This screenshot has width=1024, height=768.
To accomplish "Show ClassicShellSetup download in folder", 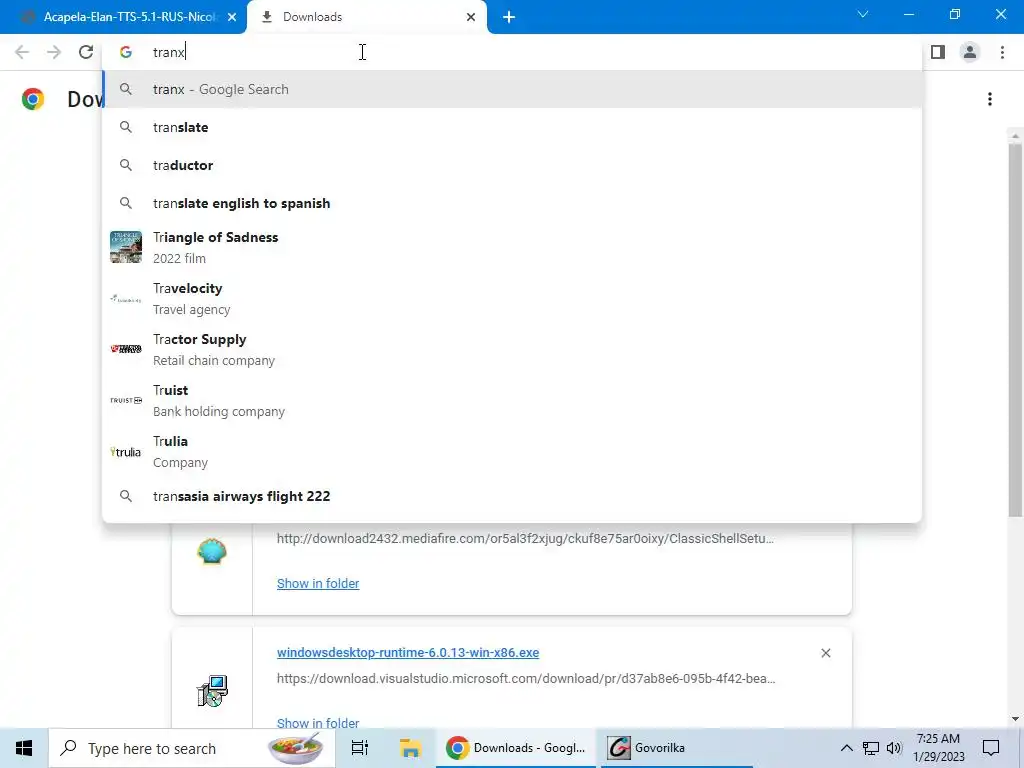I will (318, 583).
